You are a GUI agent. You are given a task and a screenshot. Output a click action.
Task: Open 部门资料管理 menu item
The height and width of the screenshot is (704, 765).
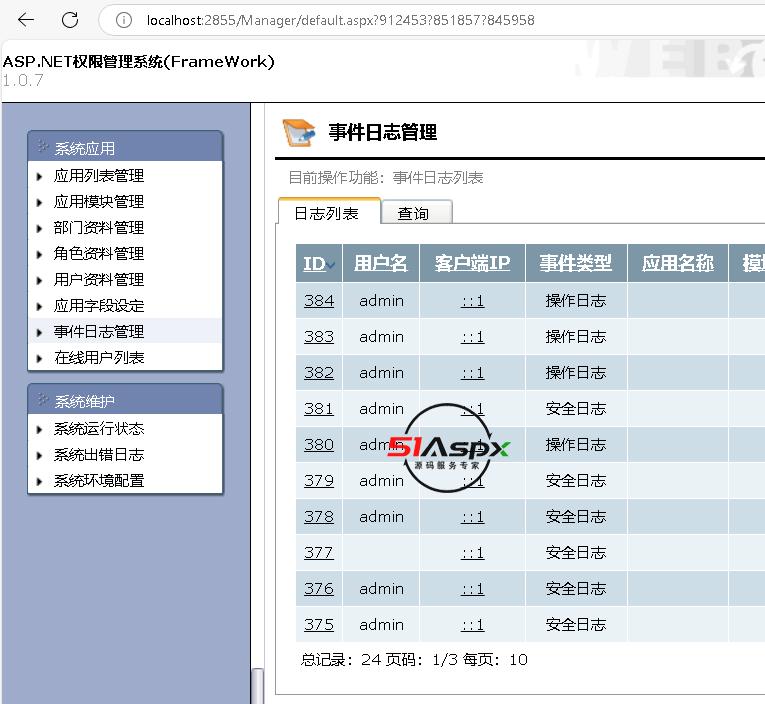pos(99,227)
